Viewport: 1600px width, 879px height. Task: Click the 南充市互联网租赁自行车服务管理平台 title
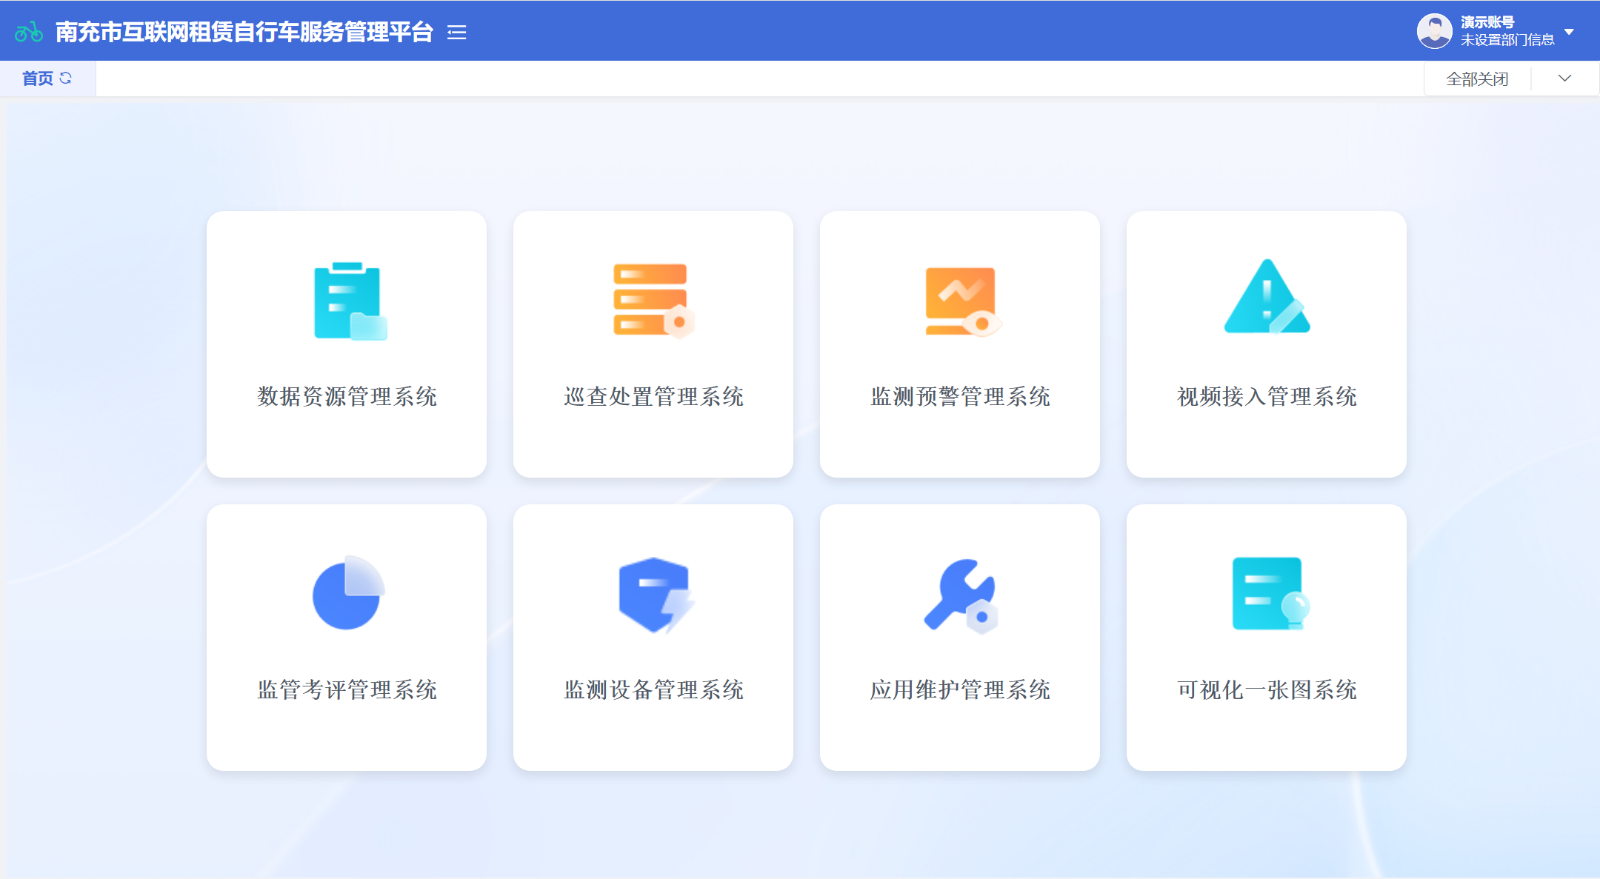[x=244, y=32]
